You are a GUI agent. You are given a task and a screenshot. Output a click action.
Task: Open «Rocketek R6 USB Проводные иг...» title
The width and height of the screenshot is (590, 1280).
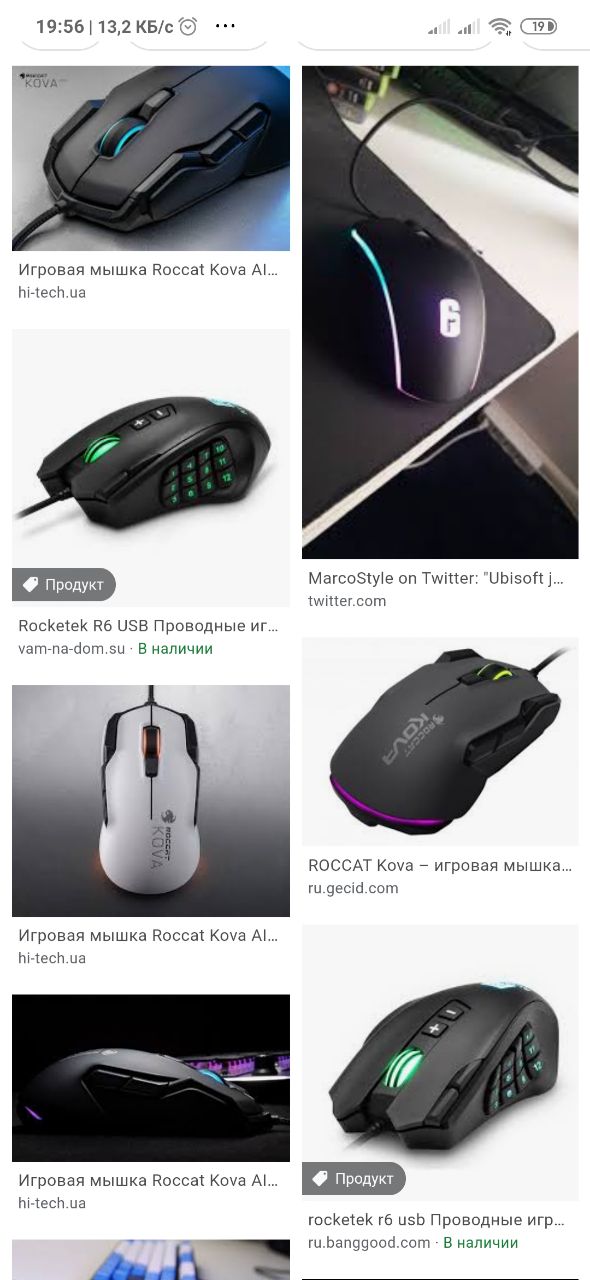pyautogui.click(x=148, y=626)
